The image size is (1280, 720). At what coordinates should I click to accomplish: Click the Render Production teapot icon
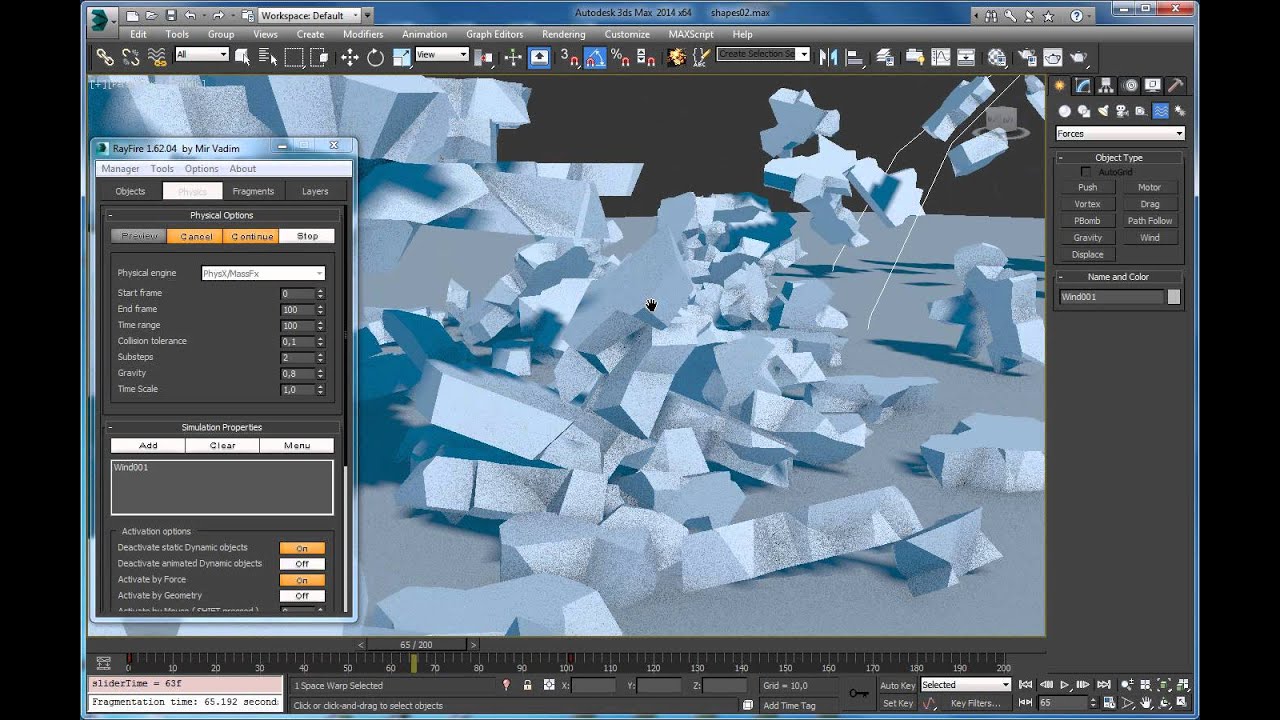click(x=1078, y=57)
